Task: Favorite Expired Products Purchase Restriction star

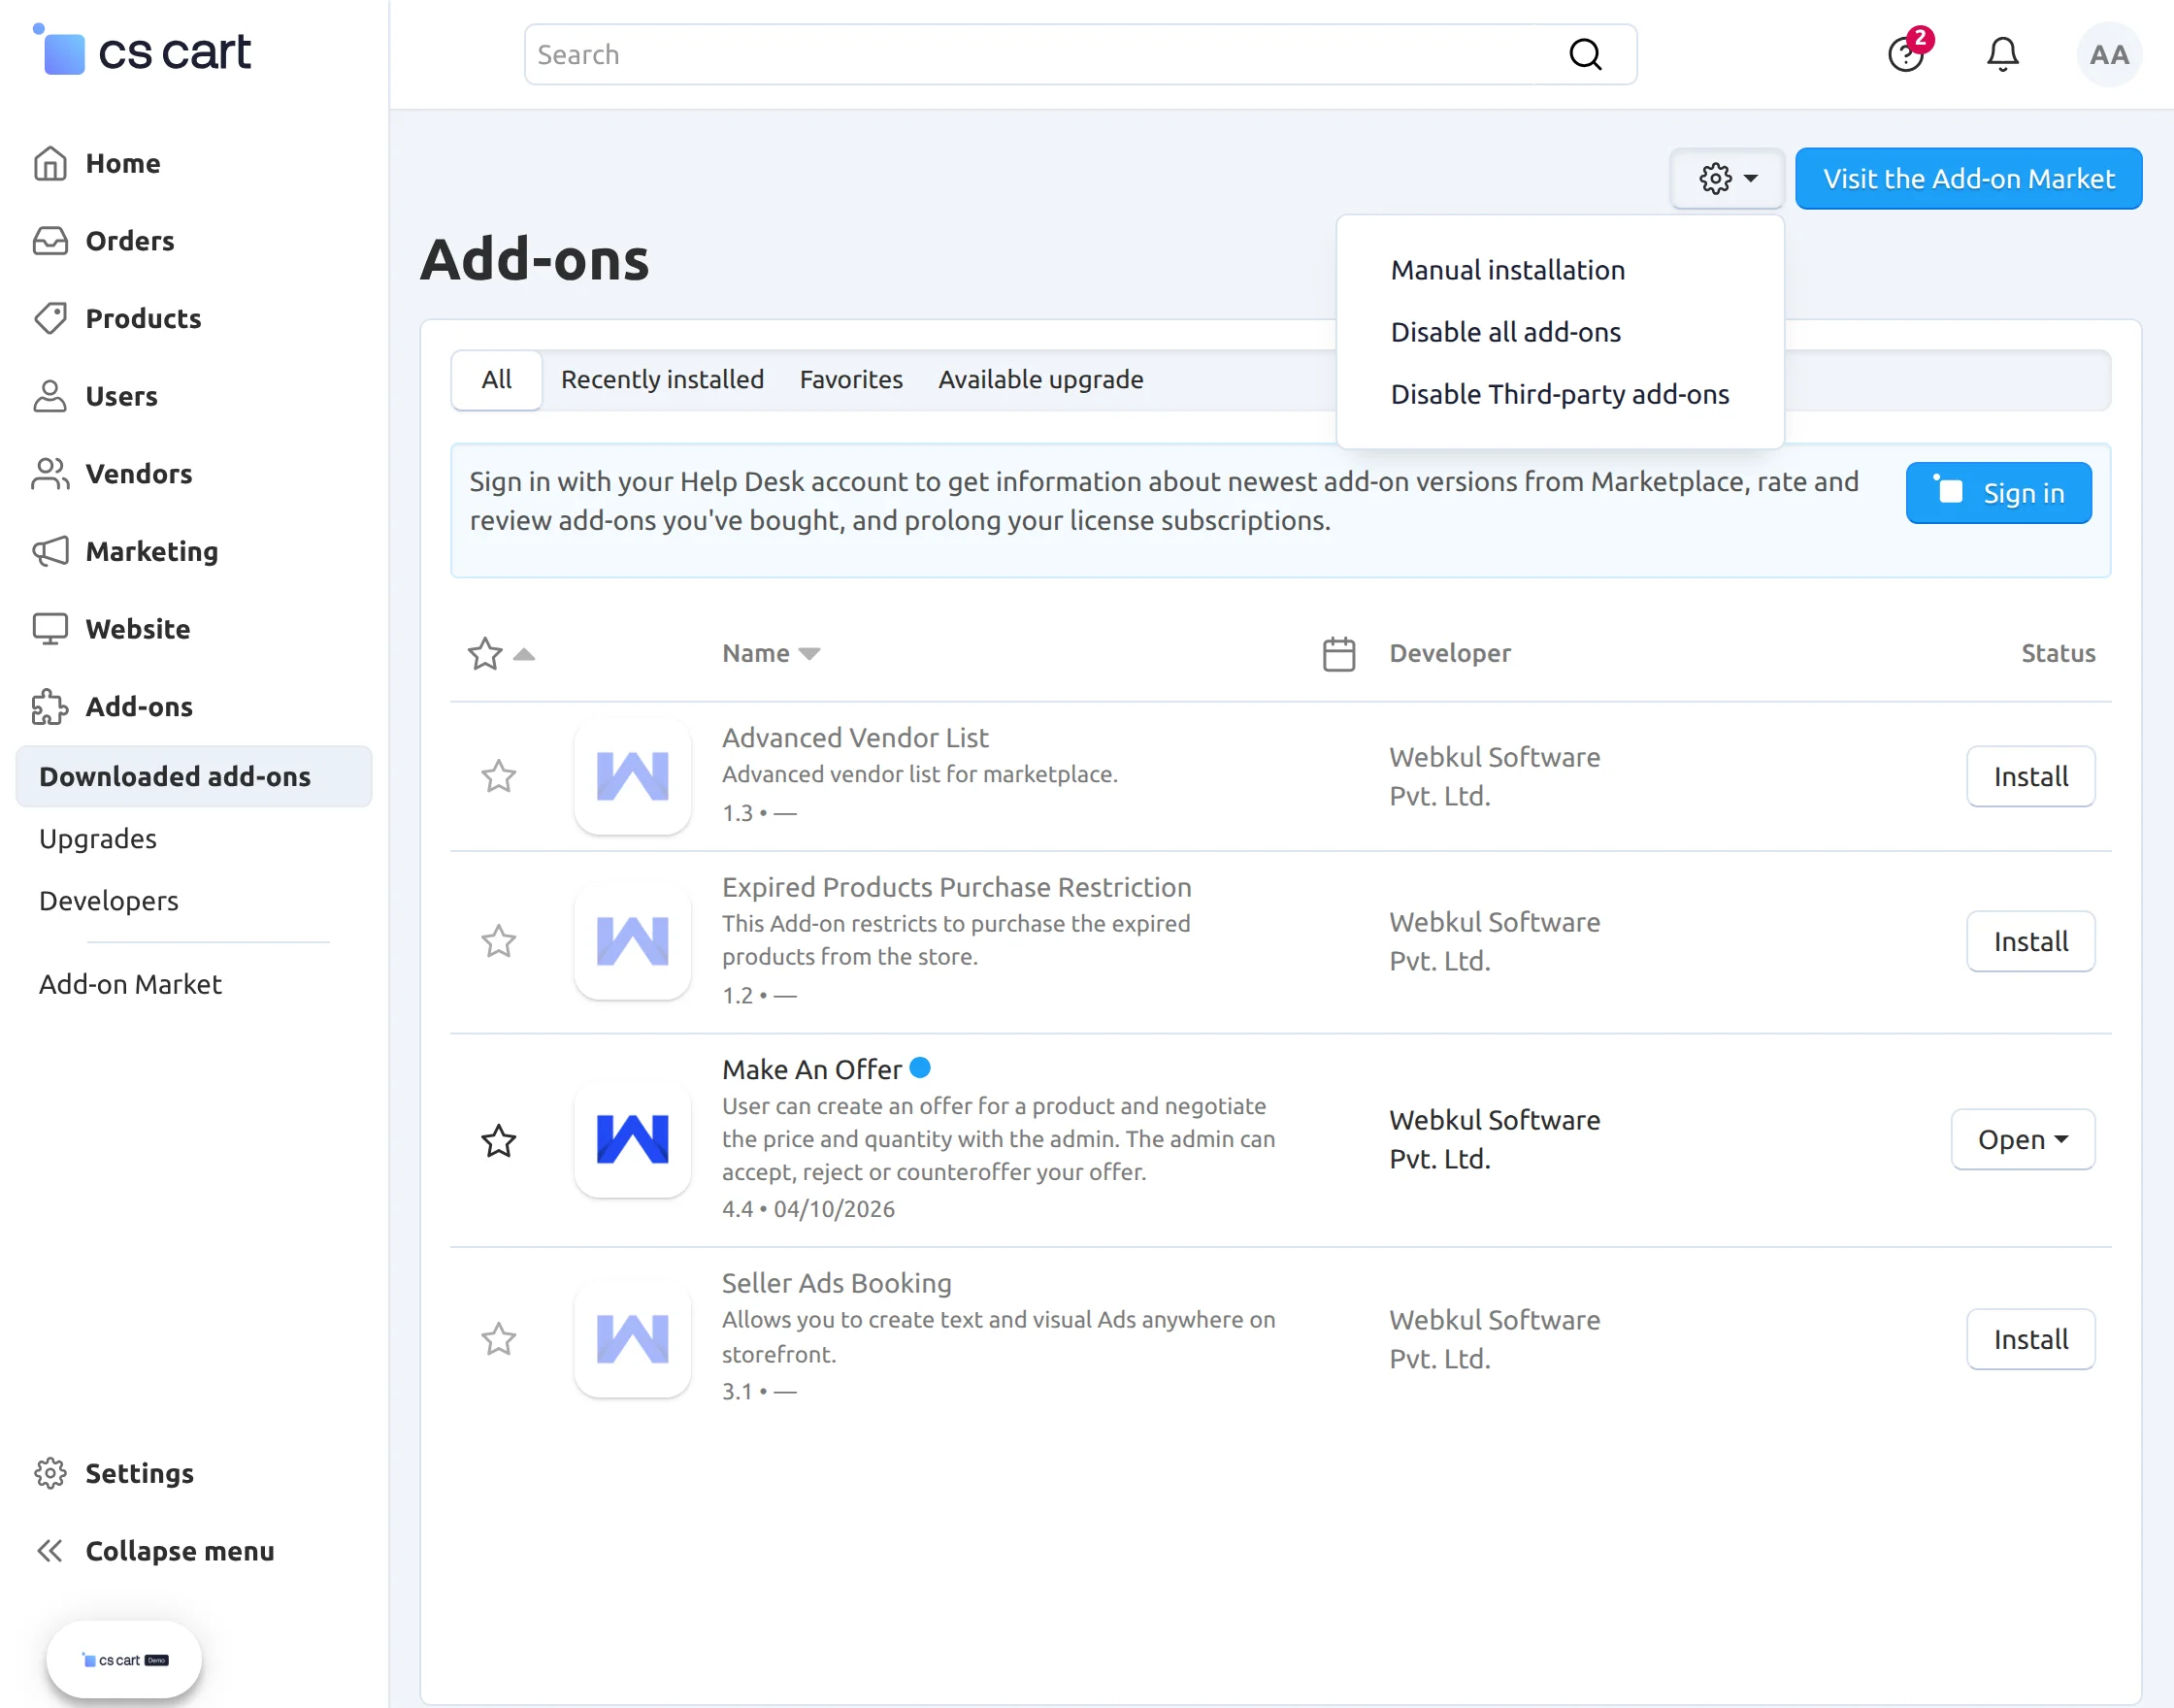Action: click(x=498, y=941)
